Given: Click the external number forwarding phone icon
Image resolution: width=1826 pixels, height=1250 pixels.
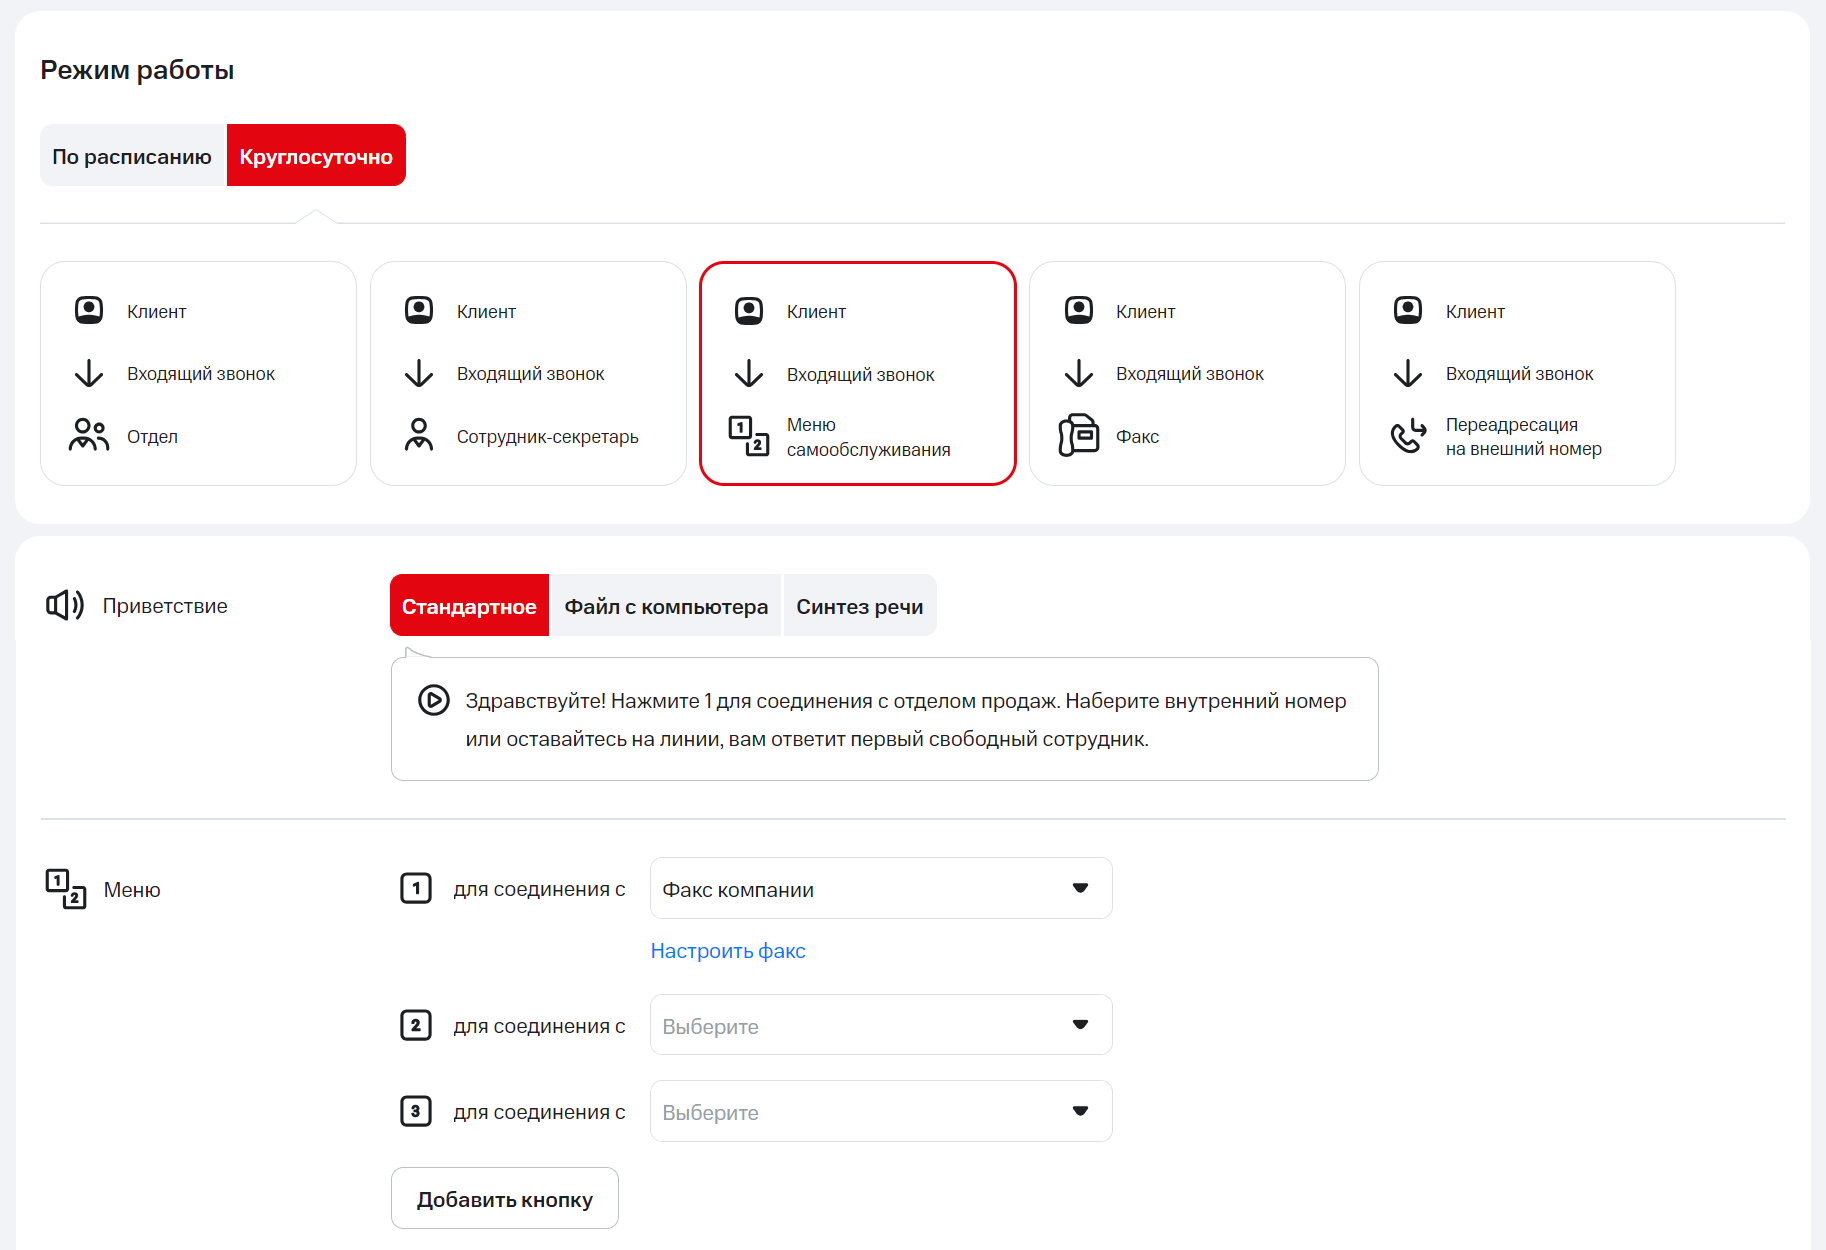Looking at the screenshot, I should [x=1408, y=436].
